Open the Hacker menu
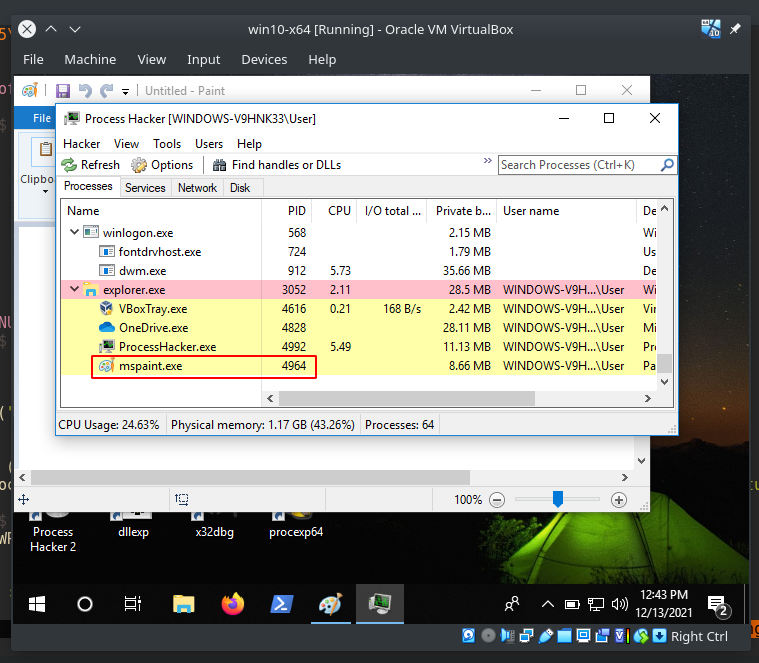Viewport: 759px width, 663px height. [81, 144]
